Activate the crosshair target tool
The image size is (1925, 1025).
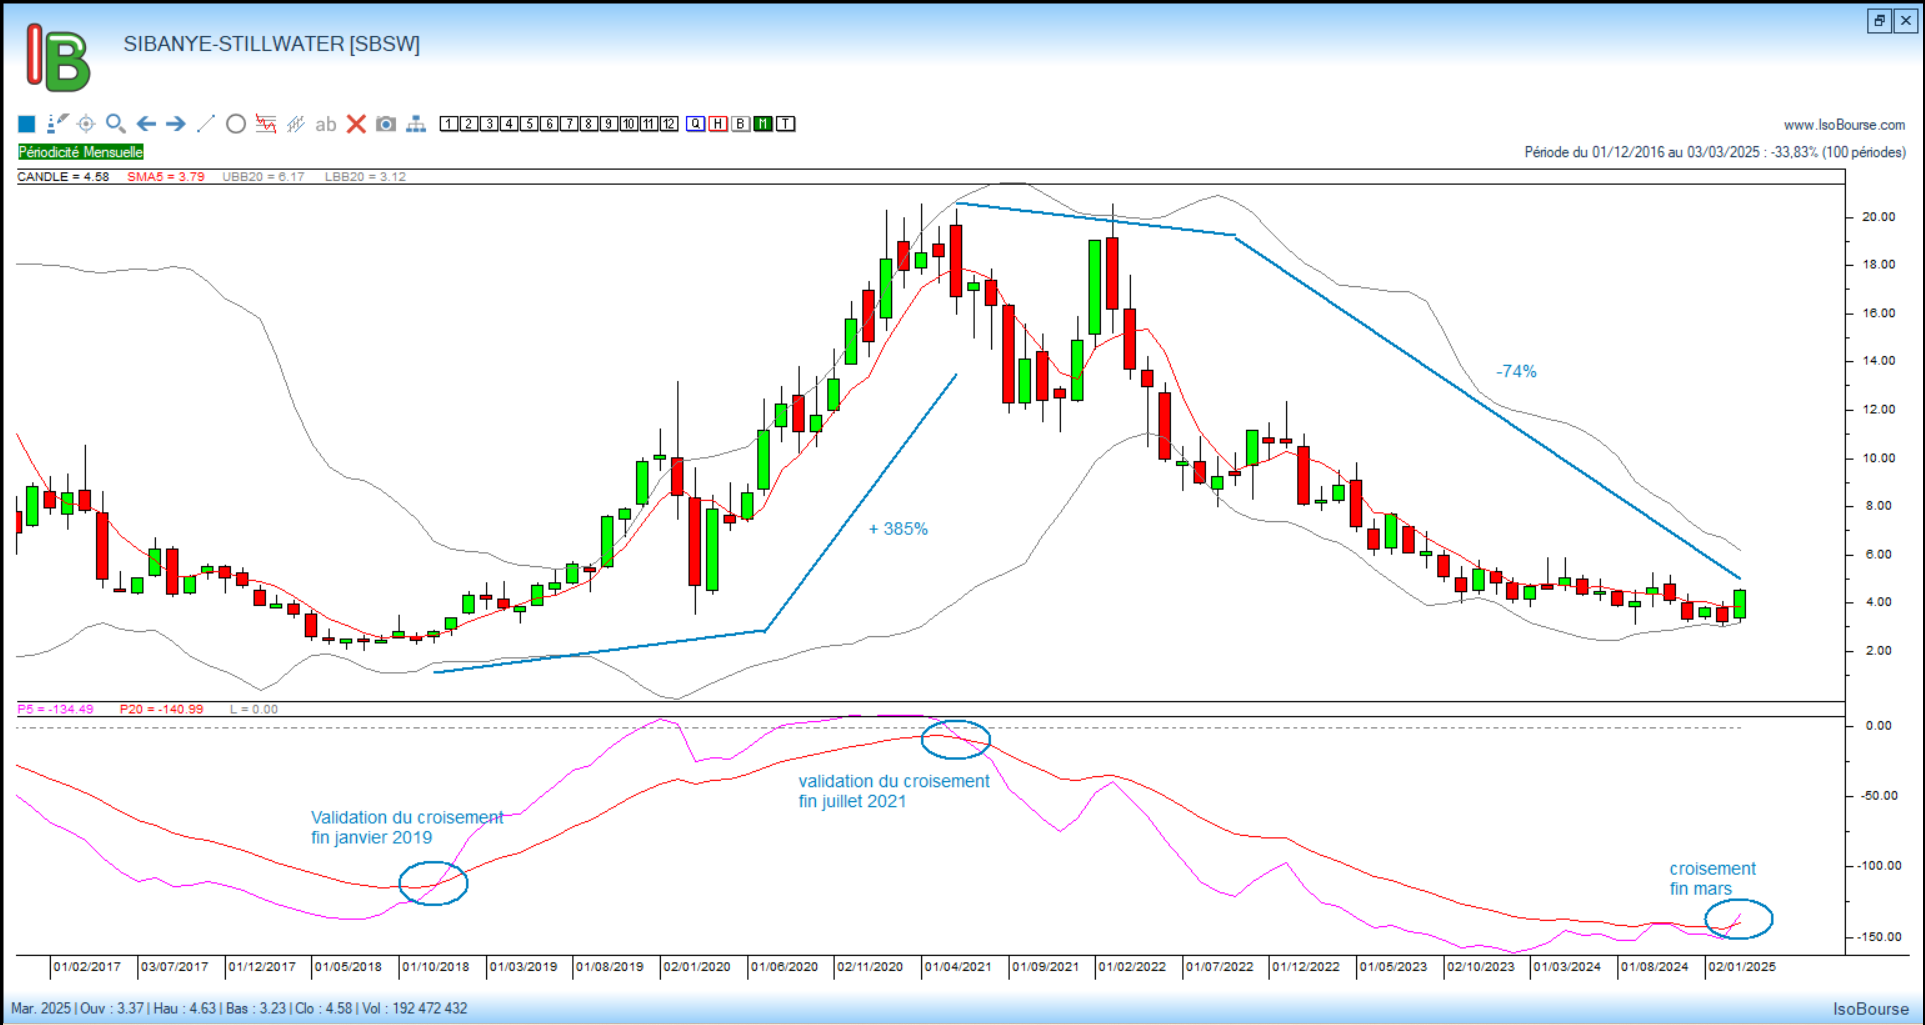pos(86,124)
